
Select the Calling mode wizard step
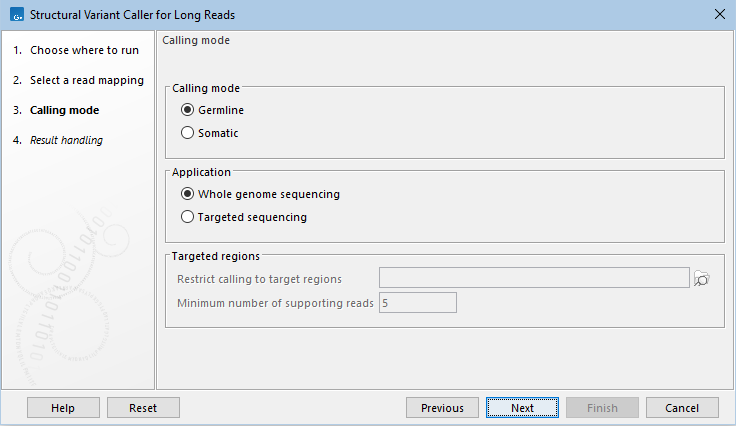(64, 110)
